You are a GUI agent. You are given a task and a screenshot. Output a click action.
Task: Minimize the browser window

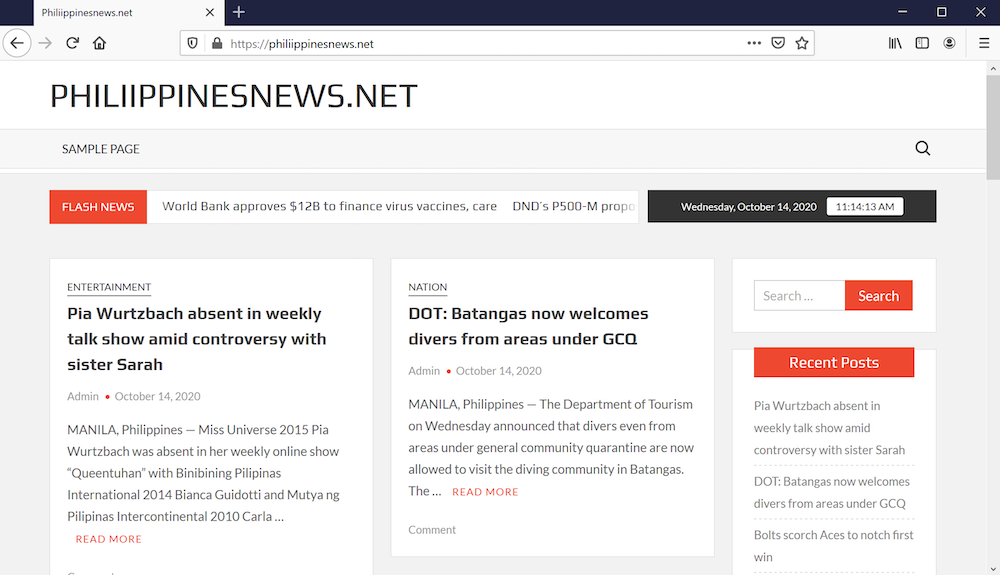[902, 12]
